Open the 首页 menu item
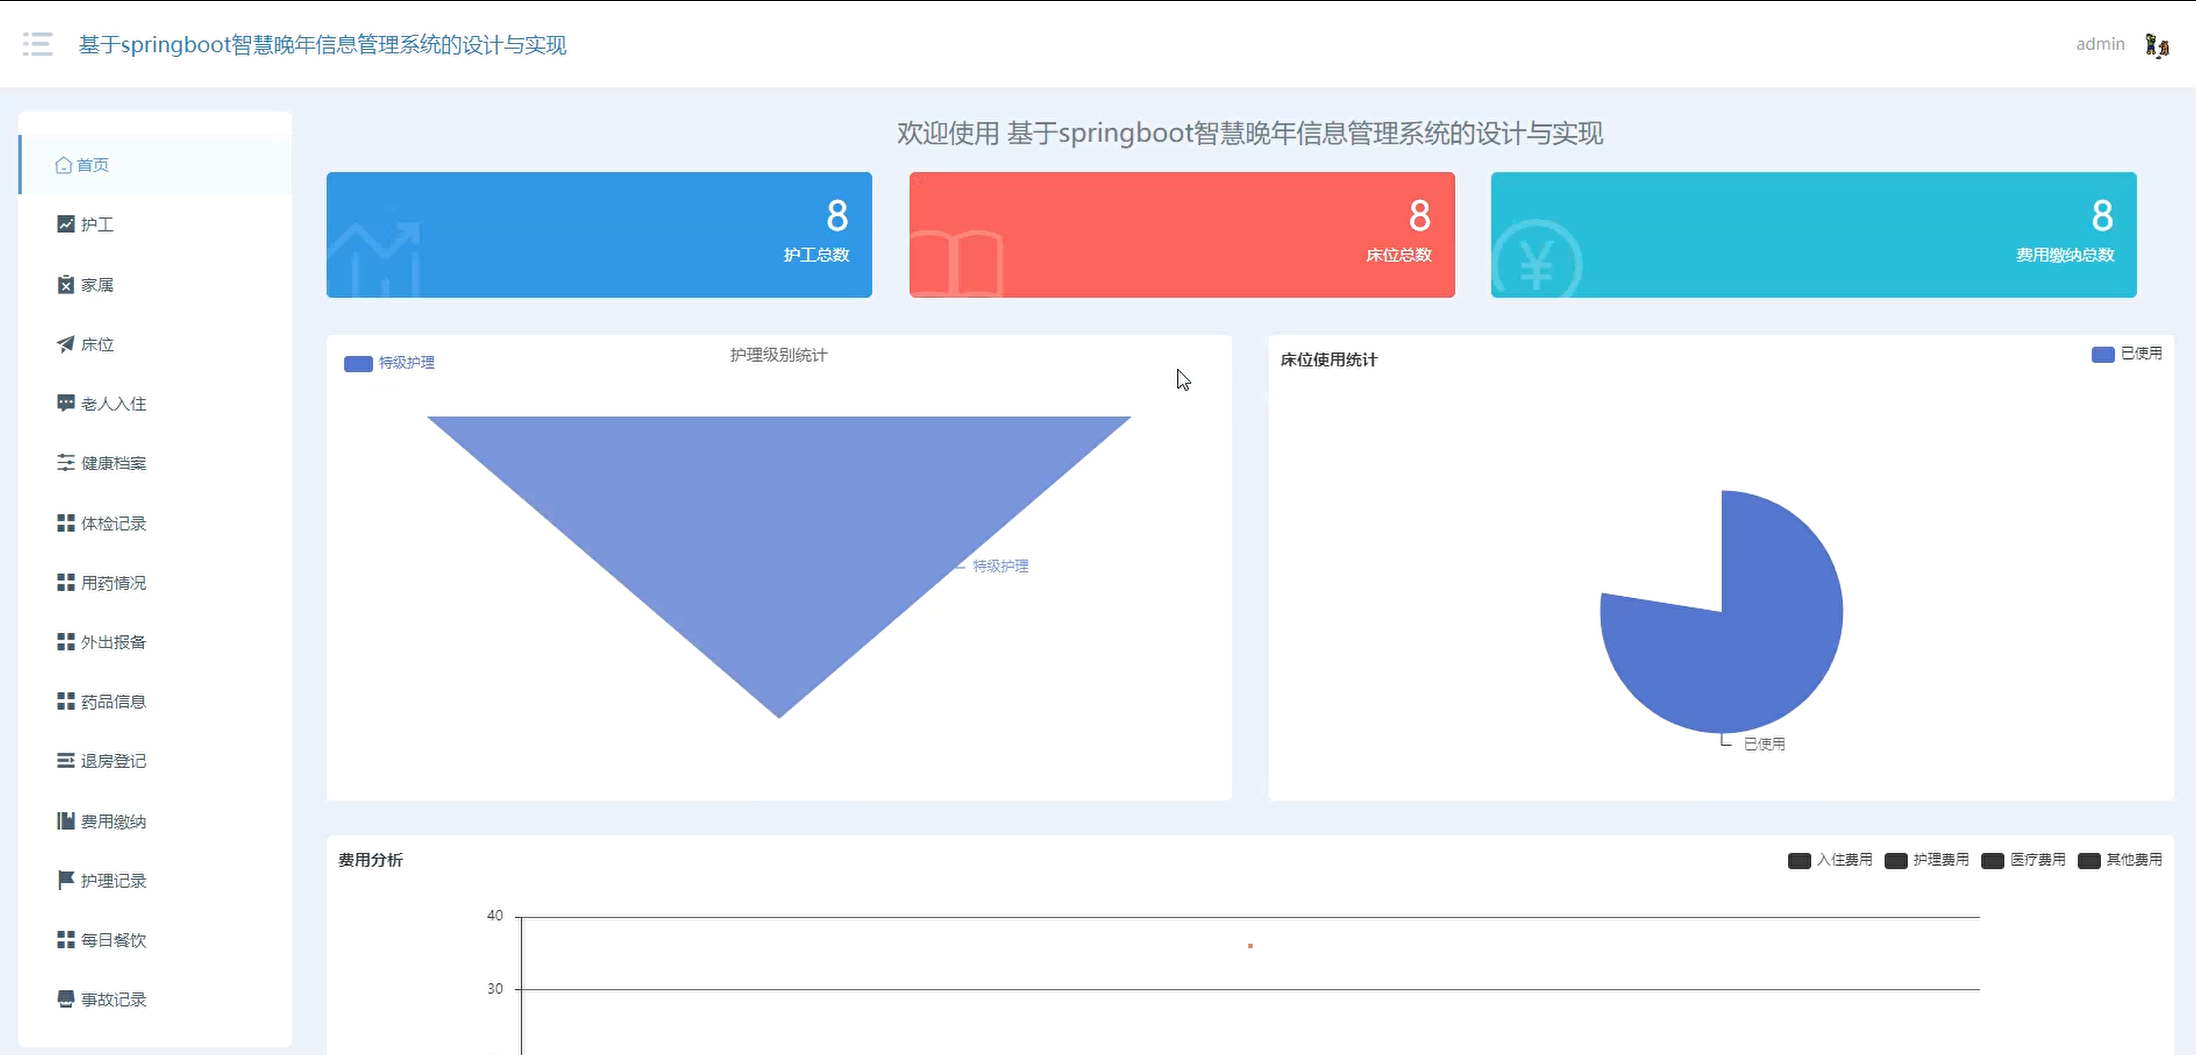Viewport: 2196px width, 1055px height. click(x=155, y=165)
